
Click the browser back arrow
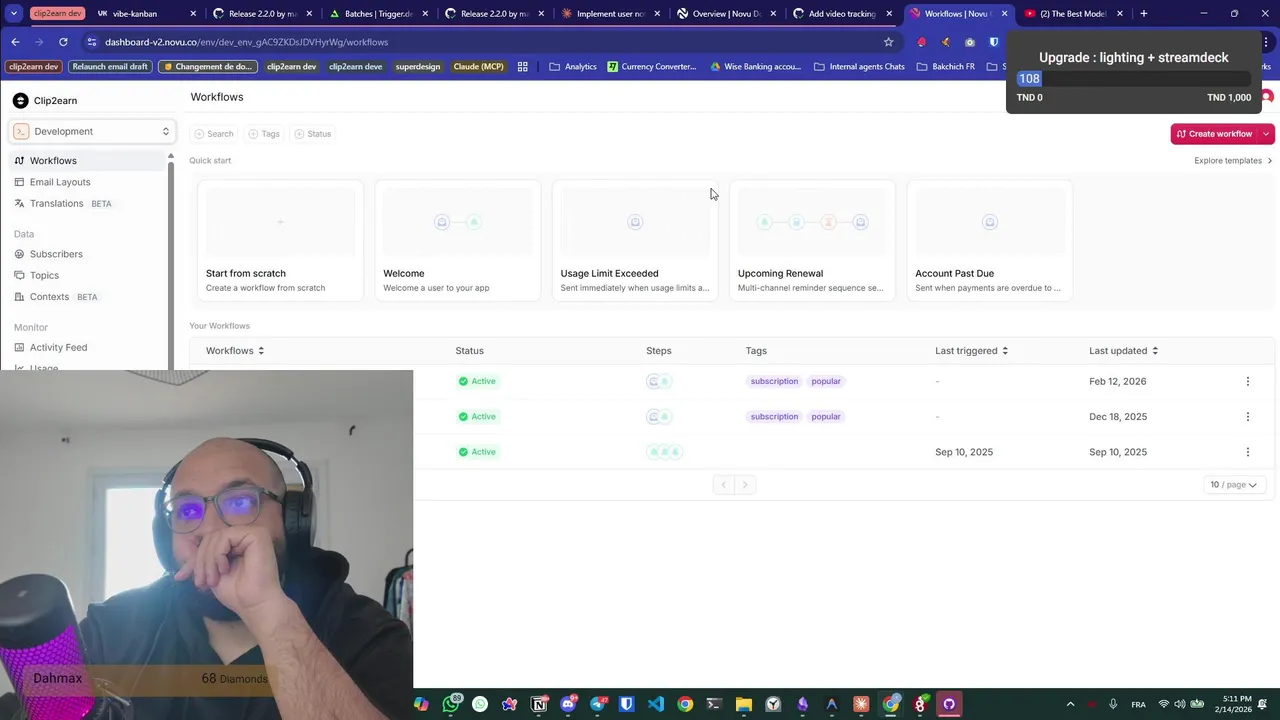[15, 42]
